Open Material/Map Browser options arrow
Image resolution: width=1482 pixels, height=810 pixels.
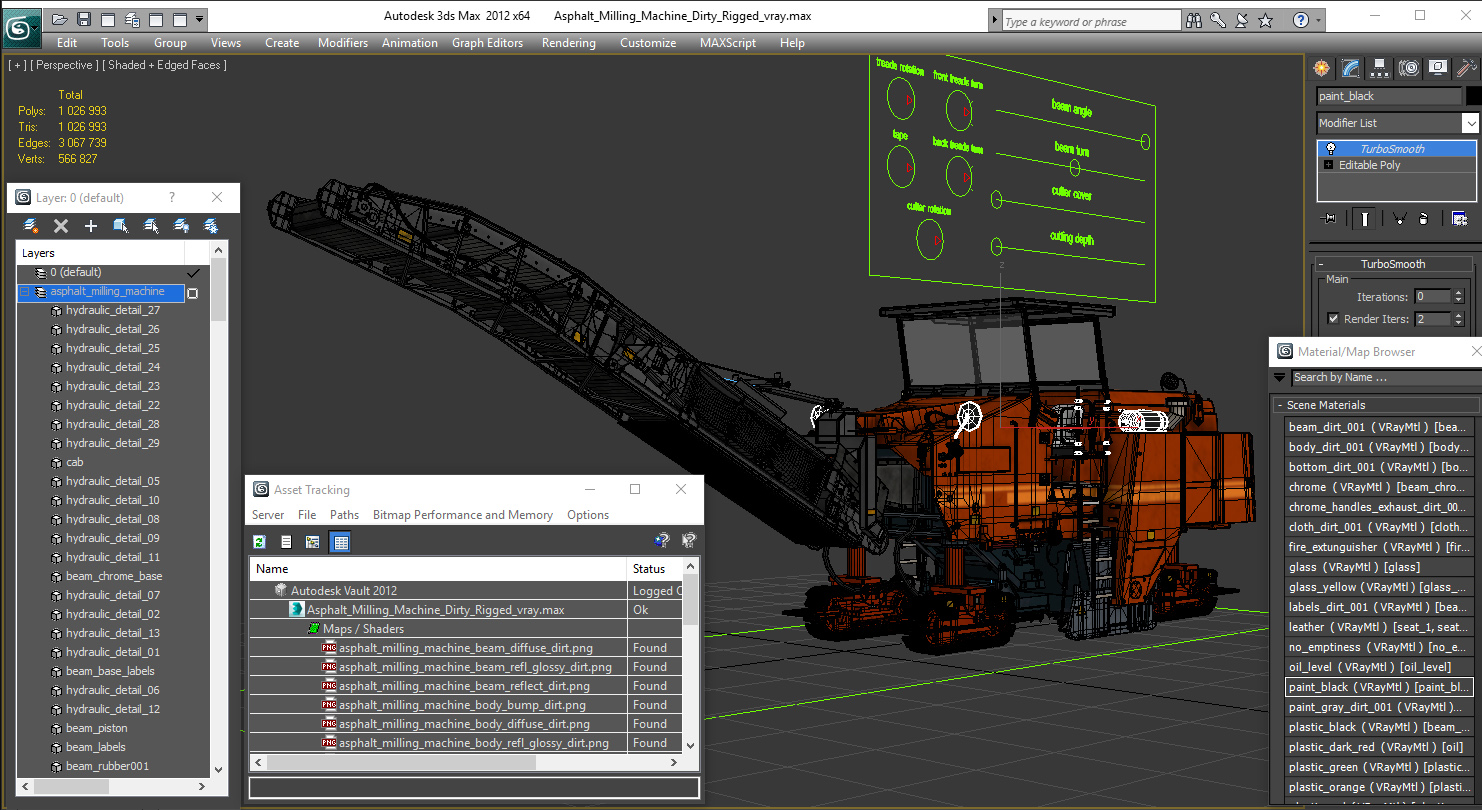[x=1279, y=377]
